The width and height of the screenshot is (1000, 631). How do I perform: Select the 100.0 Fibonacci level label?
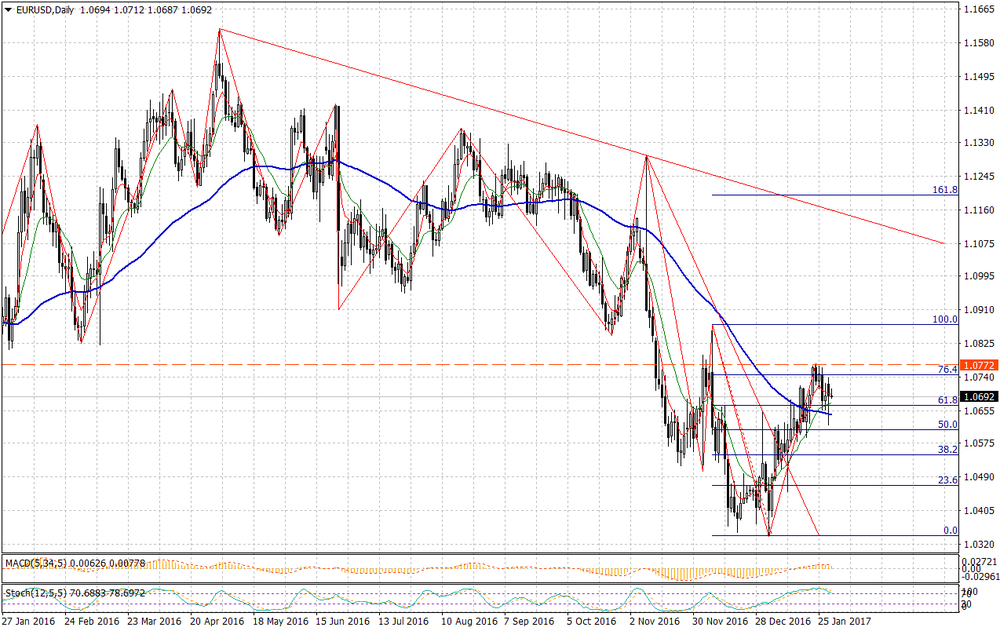click(x=945, y=319)
